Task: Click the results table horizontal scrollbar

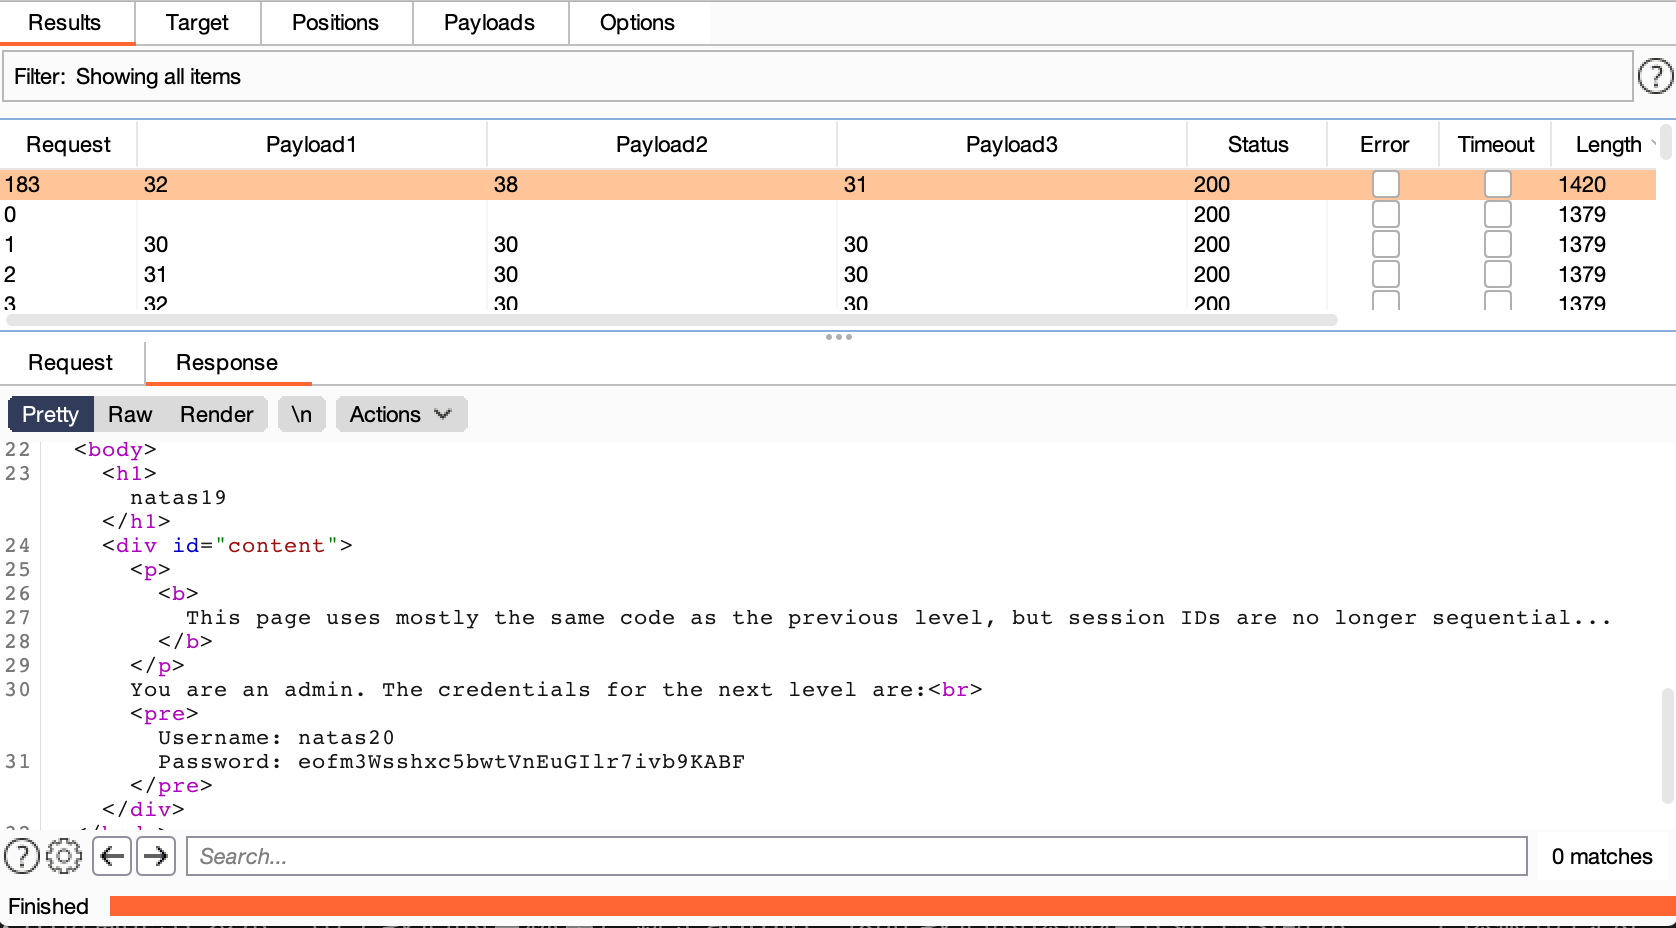Action: (670, 320)
